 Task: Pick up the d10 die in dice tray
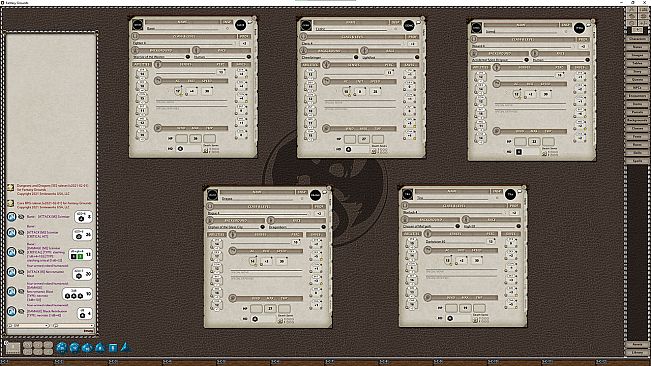pyautogui.click(x=87, y=347)
